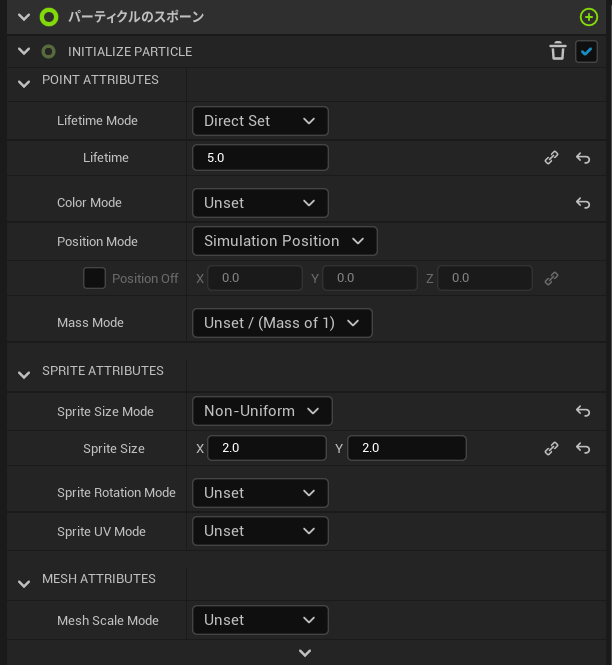The image size is (612, 665).
Task: Open the Sprite Rotation Mode dropdown
Action: click(260, 493)
